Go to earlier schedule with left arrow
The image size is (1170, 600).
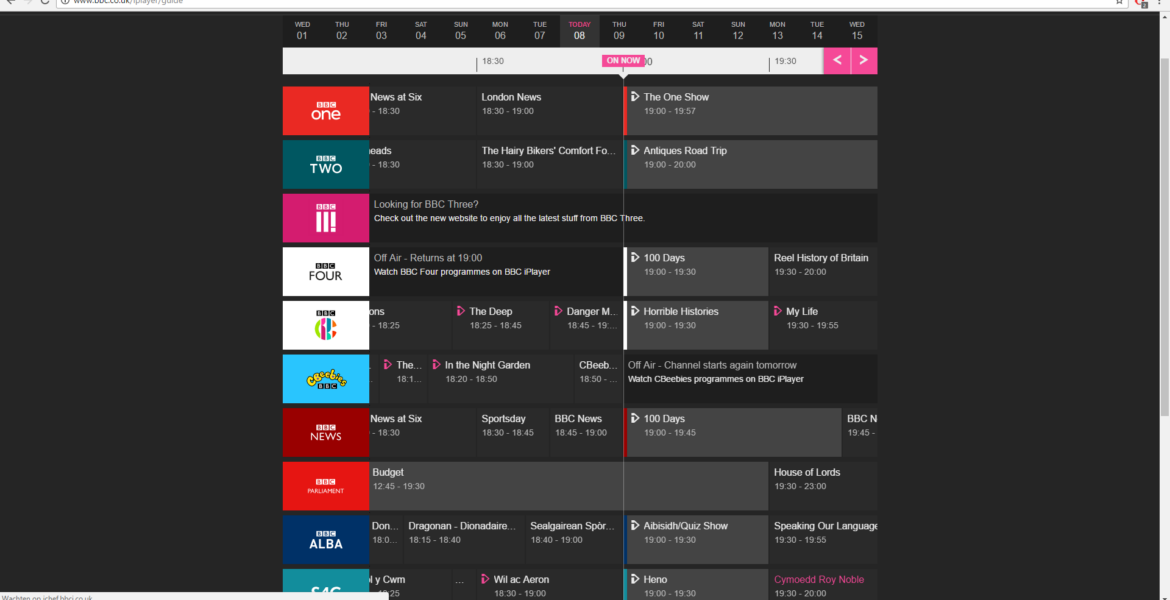[x=837, y=61]
